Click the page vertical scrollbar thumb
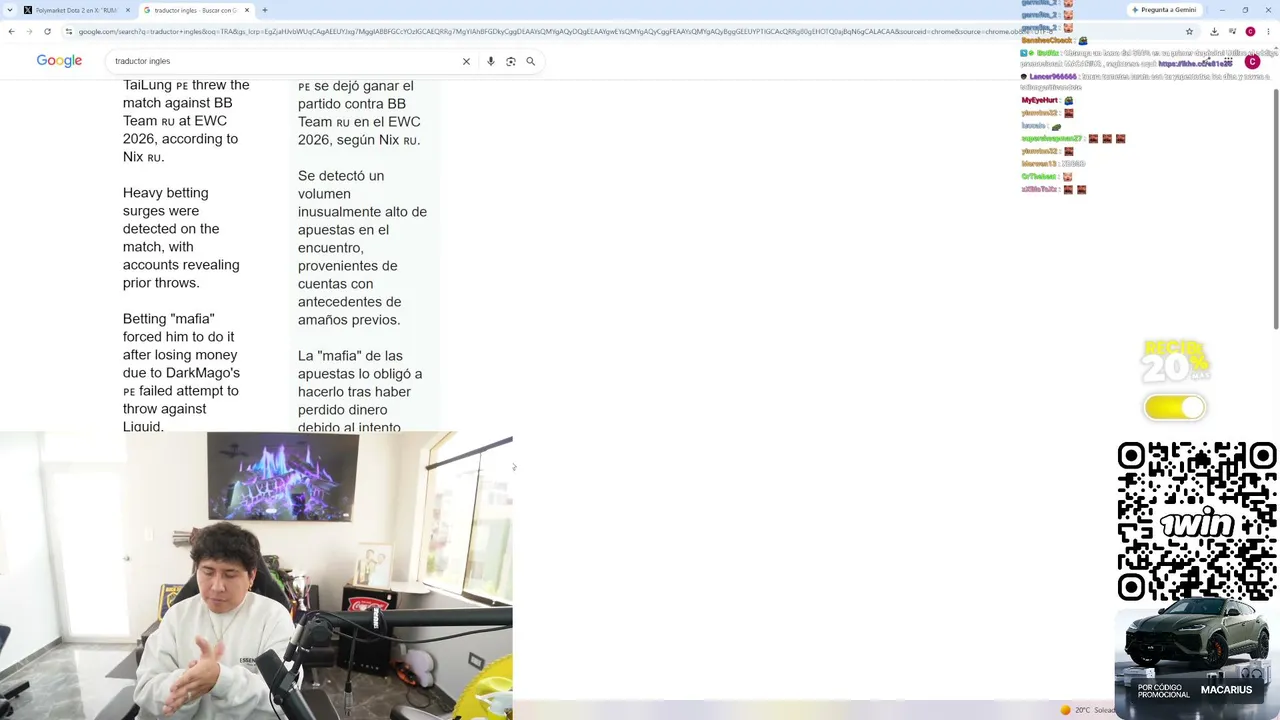The height and width of the screenshot is (720, 1280). click(1275, 208)
